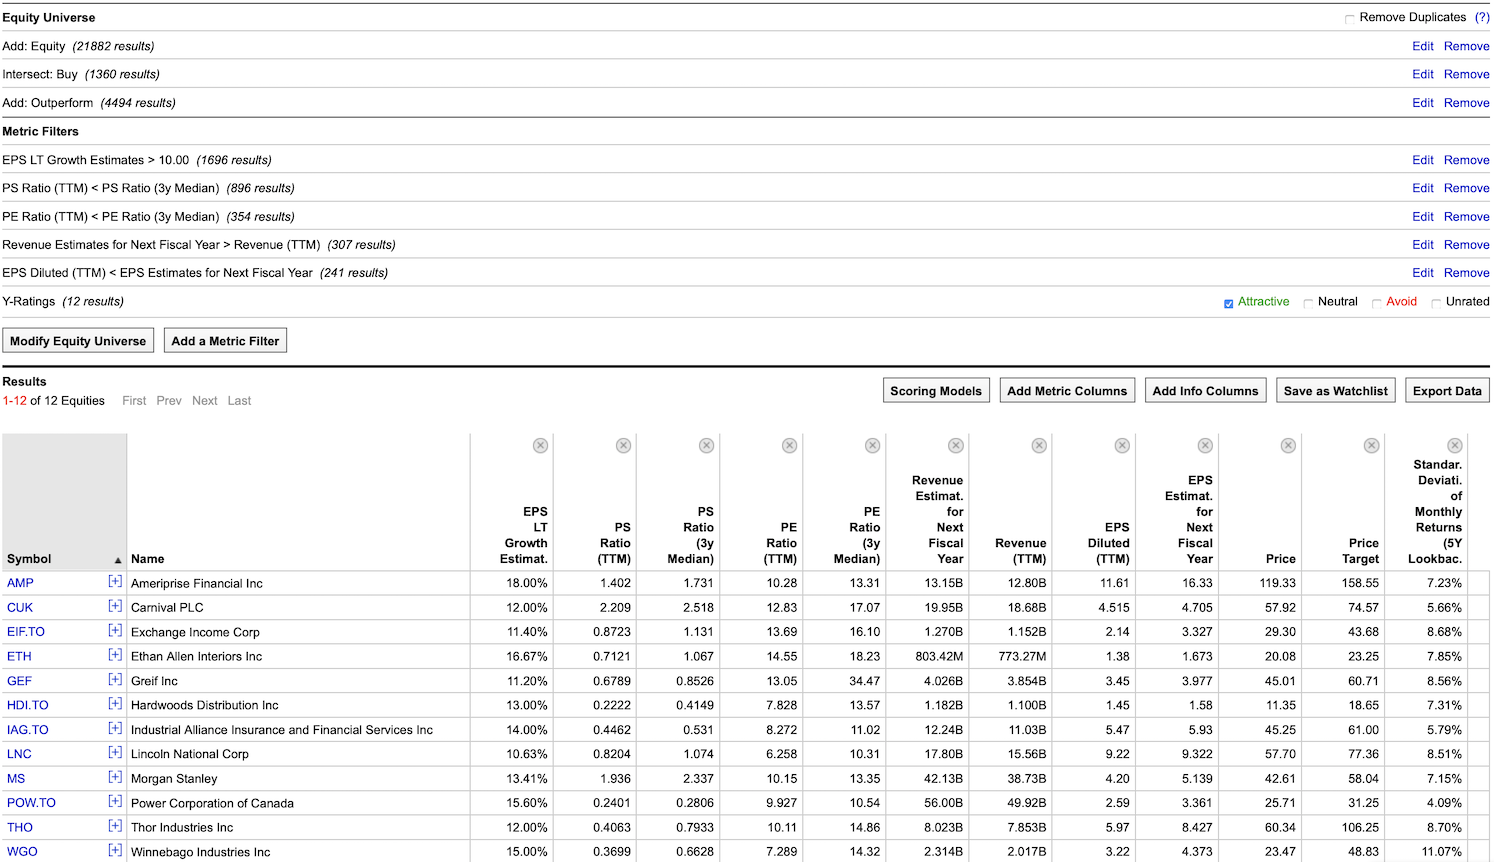Remove the EPS Diluted (TTM) filter
Image resolution: width=1494 pixels, height=862 pixels.
(x=1467, y=273)
